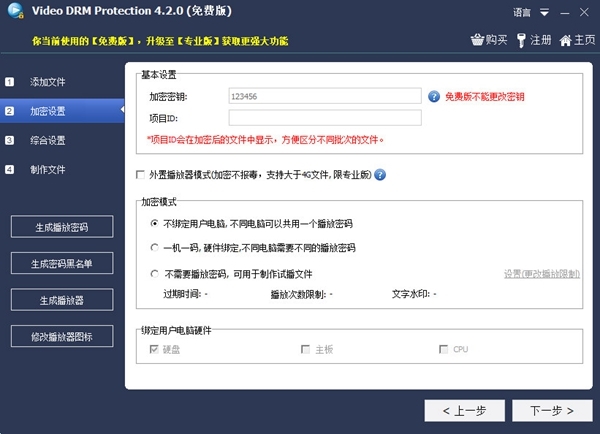Click the 生成播放密码 button
This screenshot has height=434, width=600.
coord(62,227)
